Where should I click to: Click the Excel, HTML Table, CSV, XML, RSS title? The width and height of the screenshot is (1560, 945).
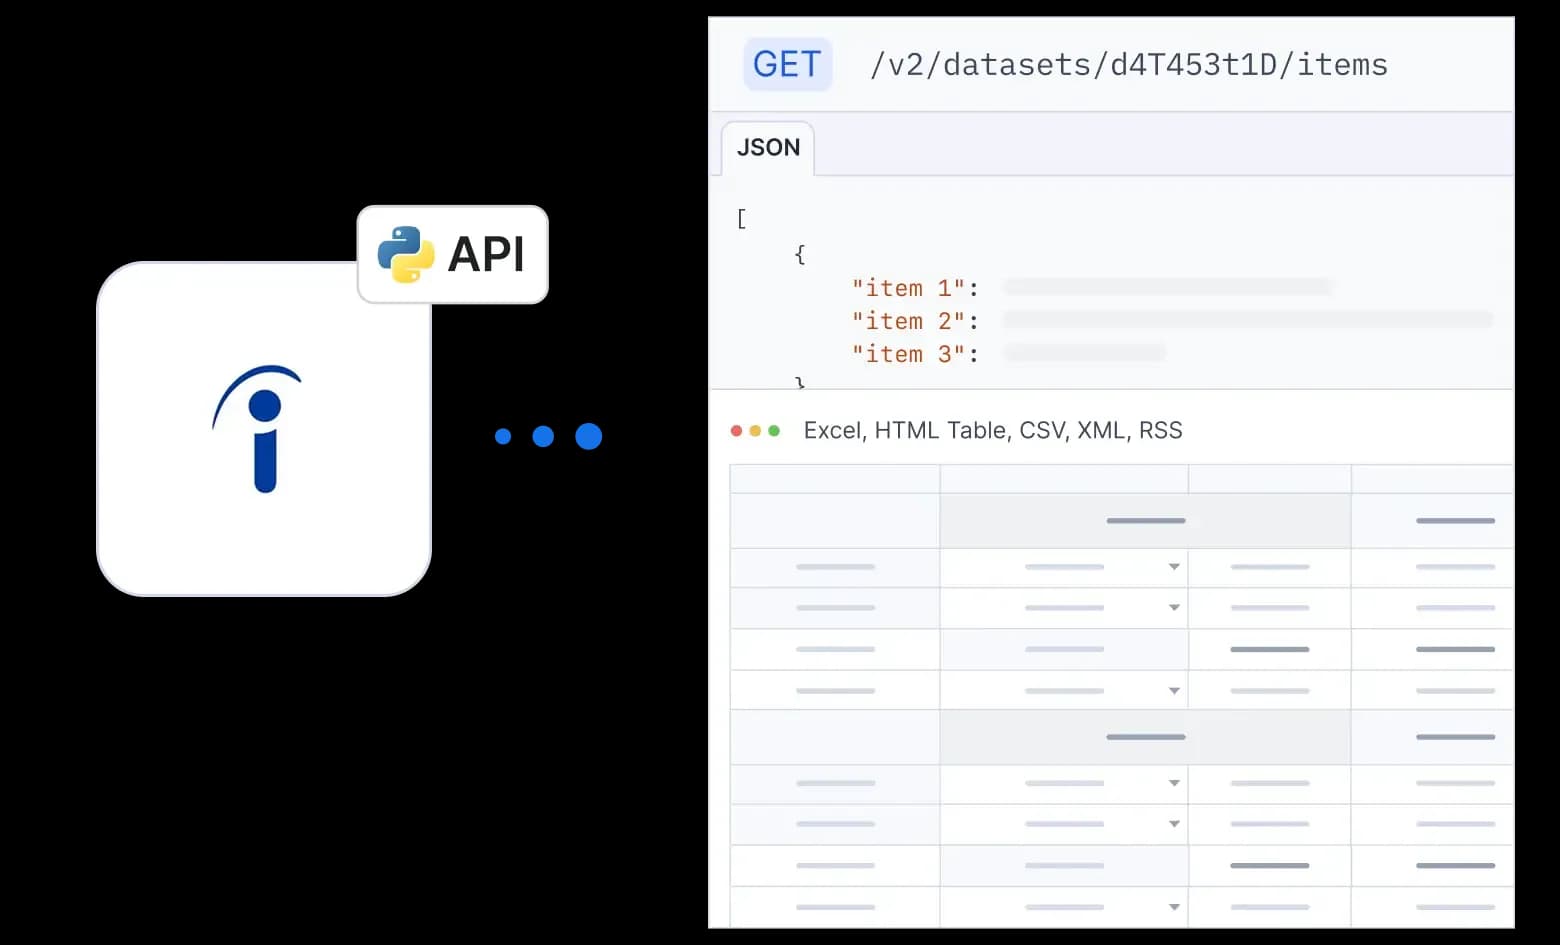tap(992, 431)
